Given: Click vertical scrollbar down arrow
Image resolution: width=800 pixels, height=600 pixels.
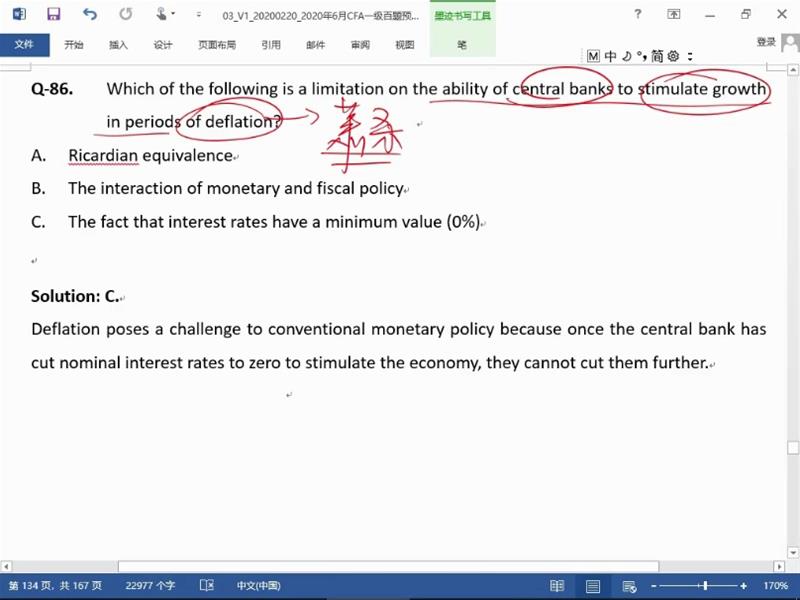Looking at the screenshot, I should pos(793,553).
